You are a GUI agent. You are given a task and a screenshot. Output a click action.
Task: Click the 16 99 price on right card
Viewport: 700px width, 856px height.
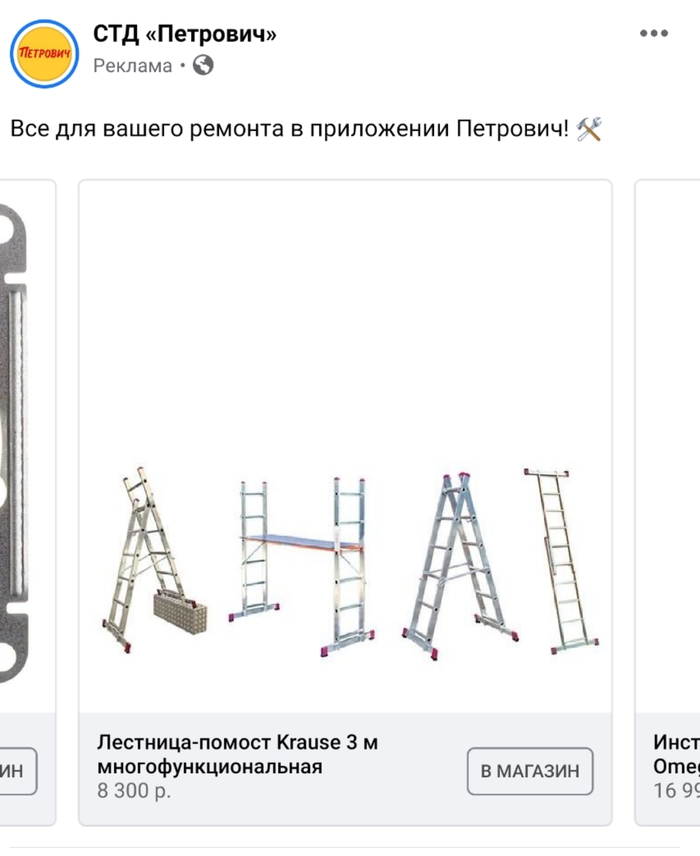coord(677,790)
